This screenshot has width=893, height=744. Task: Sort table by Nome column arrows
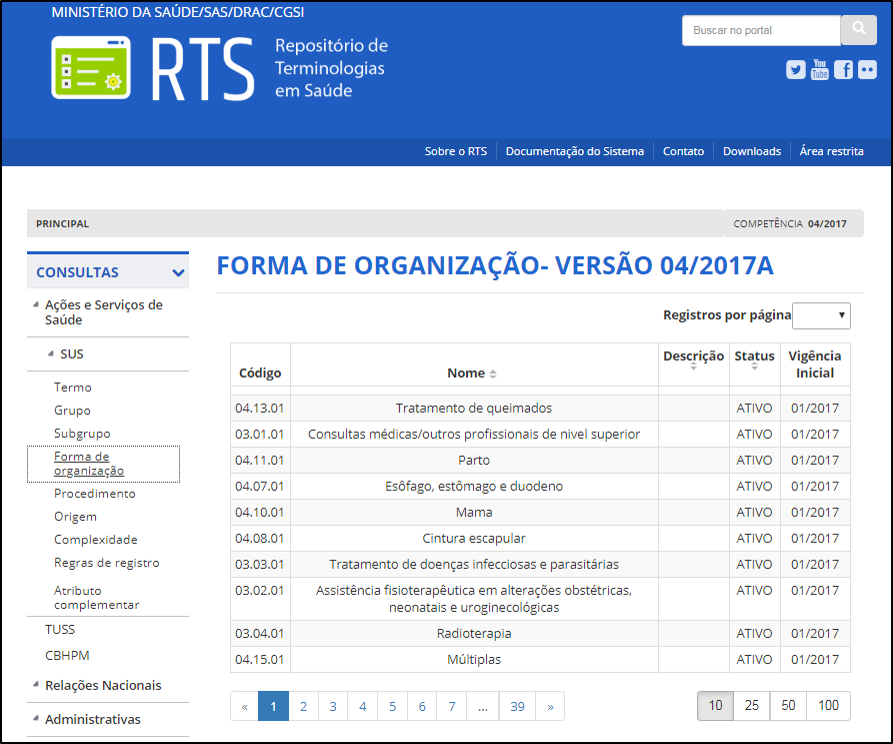pos(493,374)
